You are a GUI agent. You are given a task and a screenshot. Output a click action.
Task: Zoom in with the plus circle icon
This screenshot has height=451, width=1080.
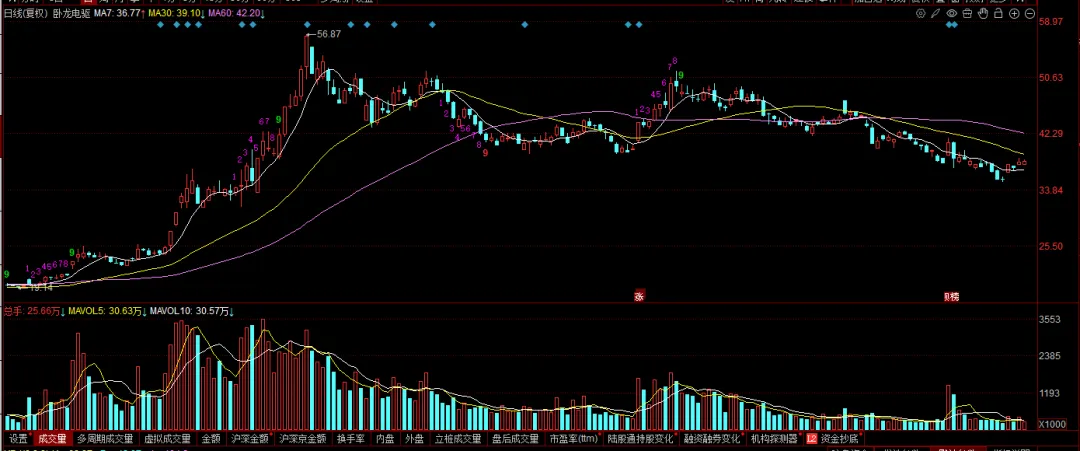pyautogui.click(x=1014, y=13)
